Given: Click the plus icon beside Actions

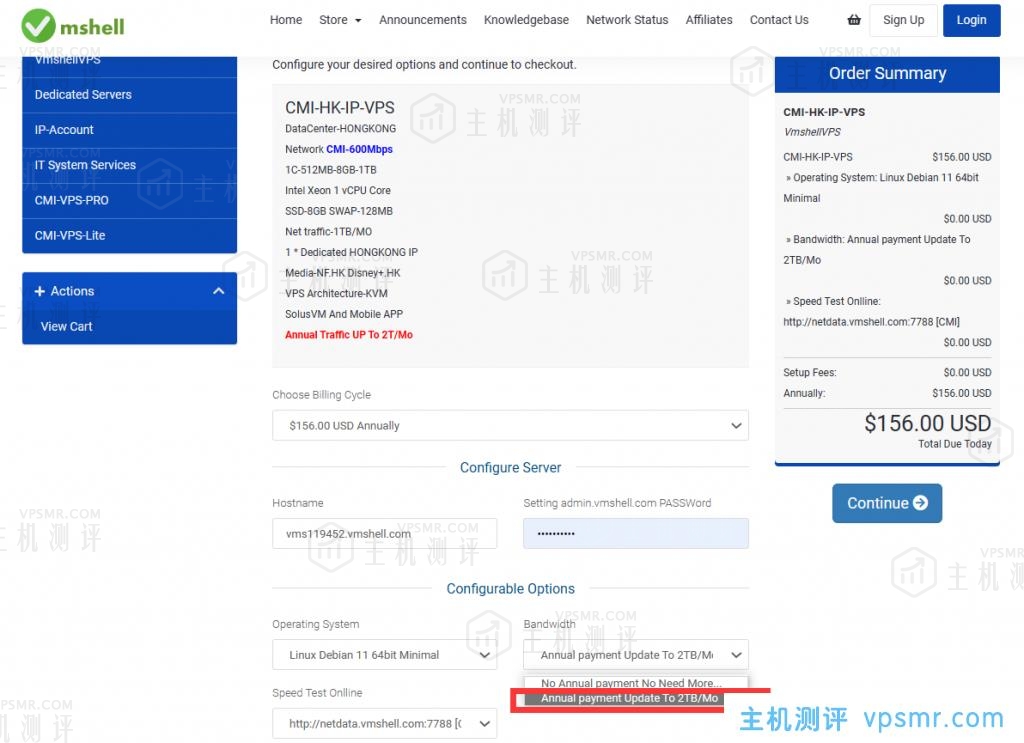Looking at the screenshot, I should tap(40, 291).
